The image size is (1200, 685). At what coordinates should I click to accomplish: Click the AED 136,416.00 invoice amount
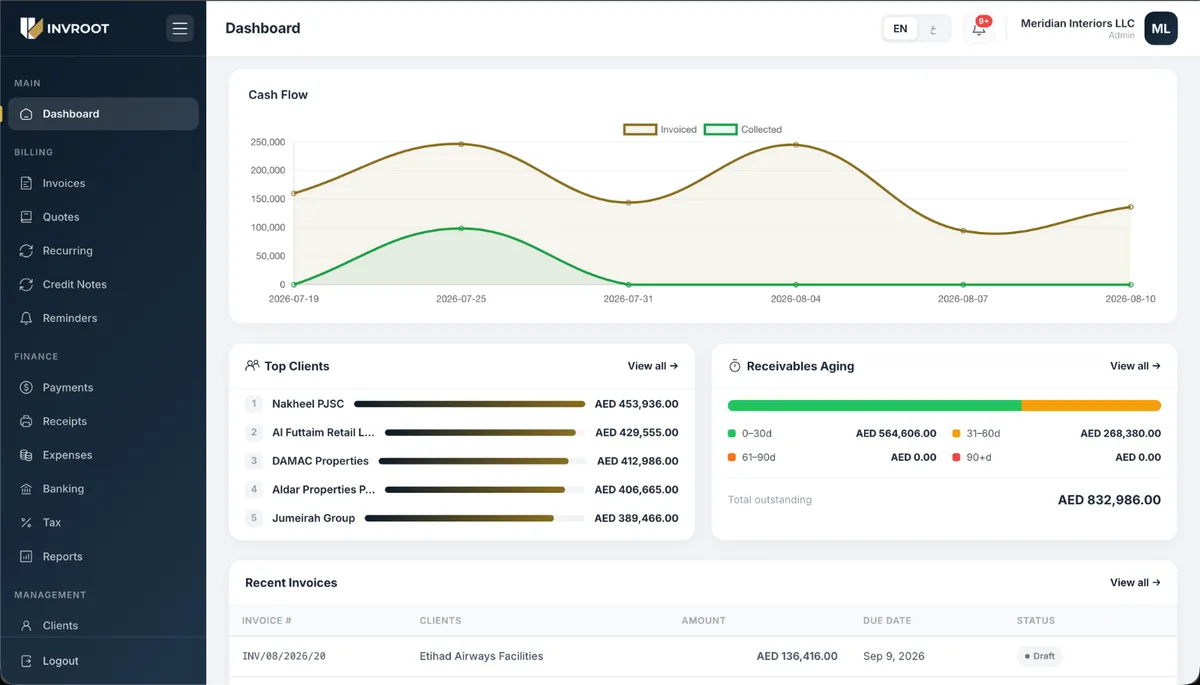(797, 656)
